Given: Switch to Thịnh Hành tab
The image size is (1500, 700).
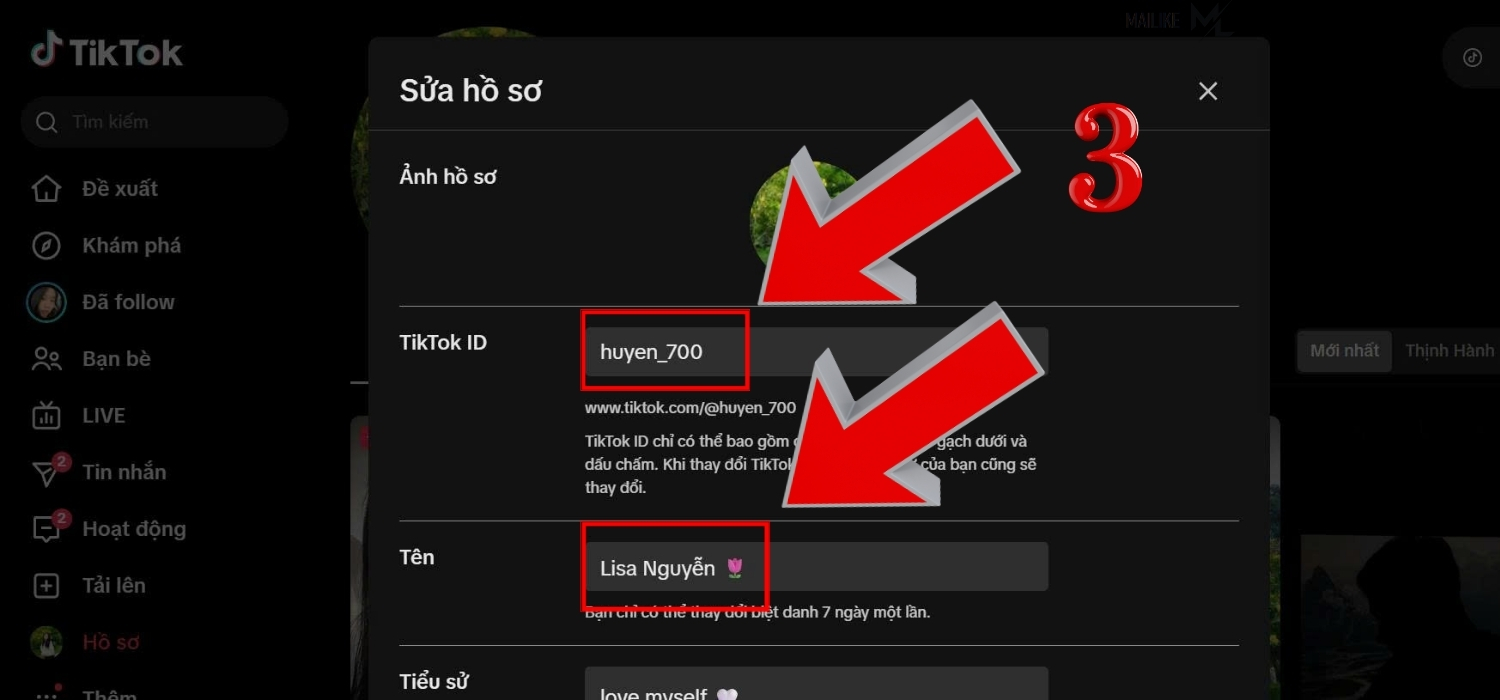Looking at the screenshot, I should click(1449, 351).
